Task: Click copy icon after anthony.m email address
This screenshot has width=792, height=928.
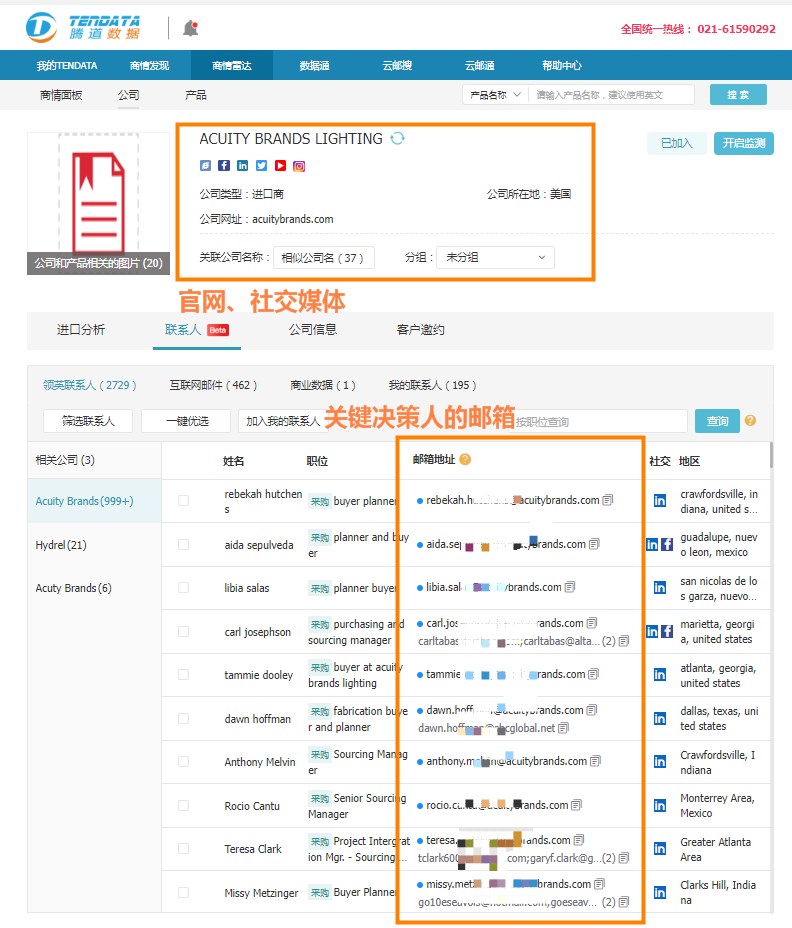Action: click(595, 761)
